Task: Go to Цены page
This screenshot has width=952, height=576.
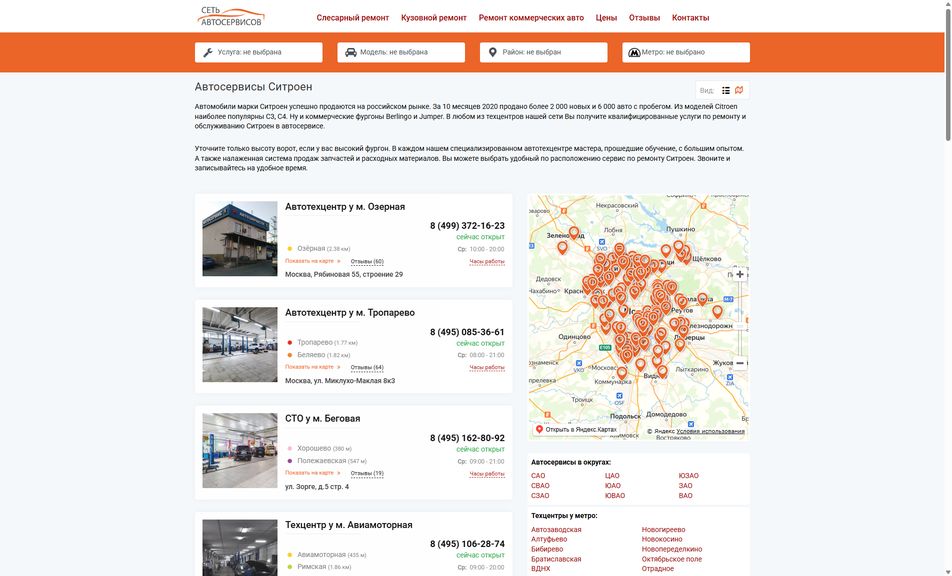Action: tap(606, 18)
